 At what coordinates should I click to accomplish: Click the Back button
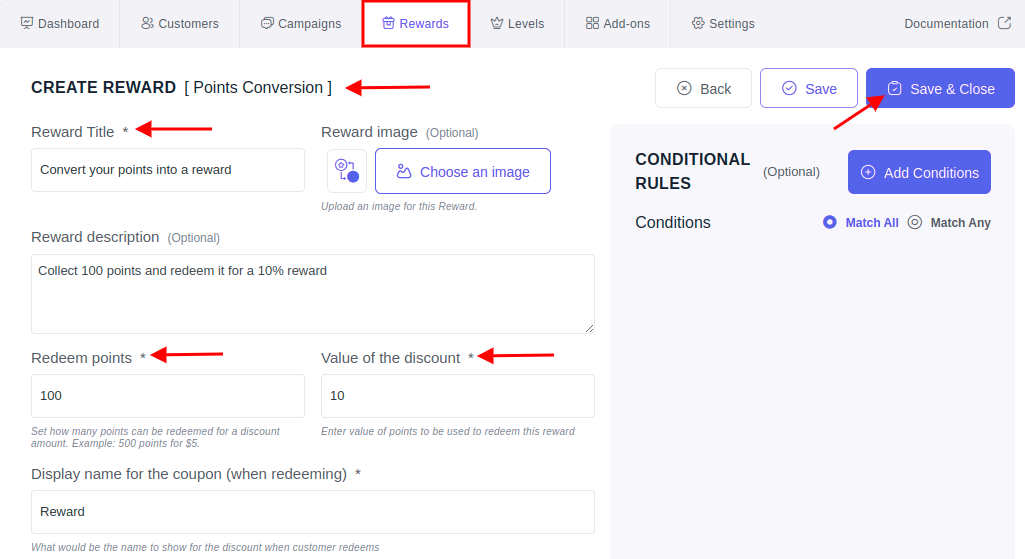[x=703, y=88]
